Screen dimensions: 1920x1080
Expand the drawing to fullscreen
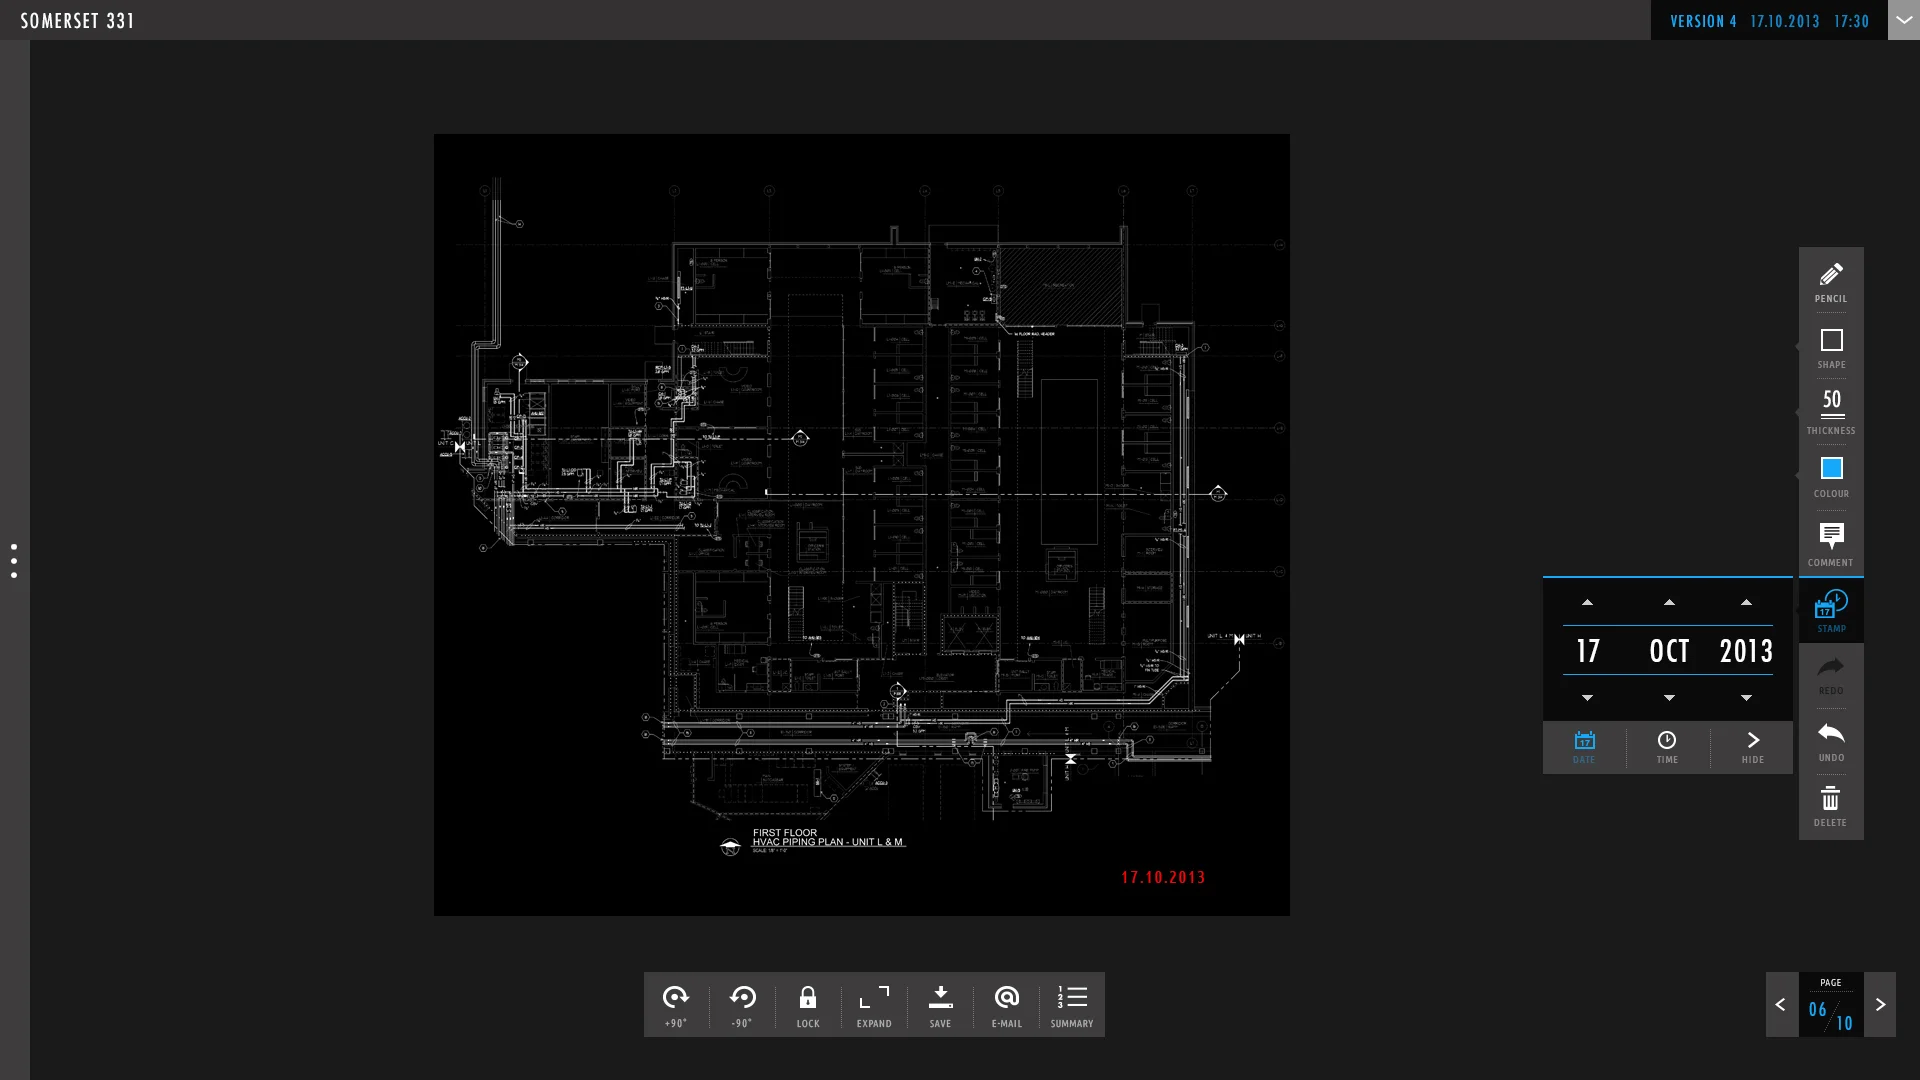[874, 1005]
